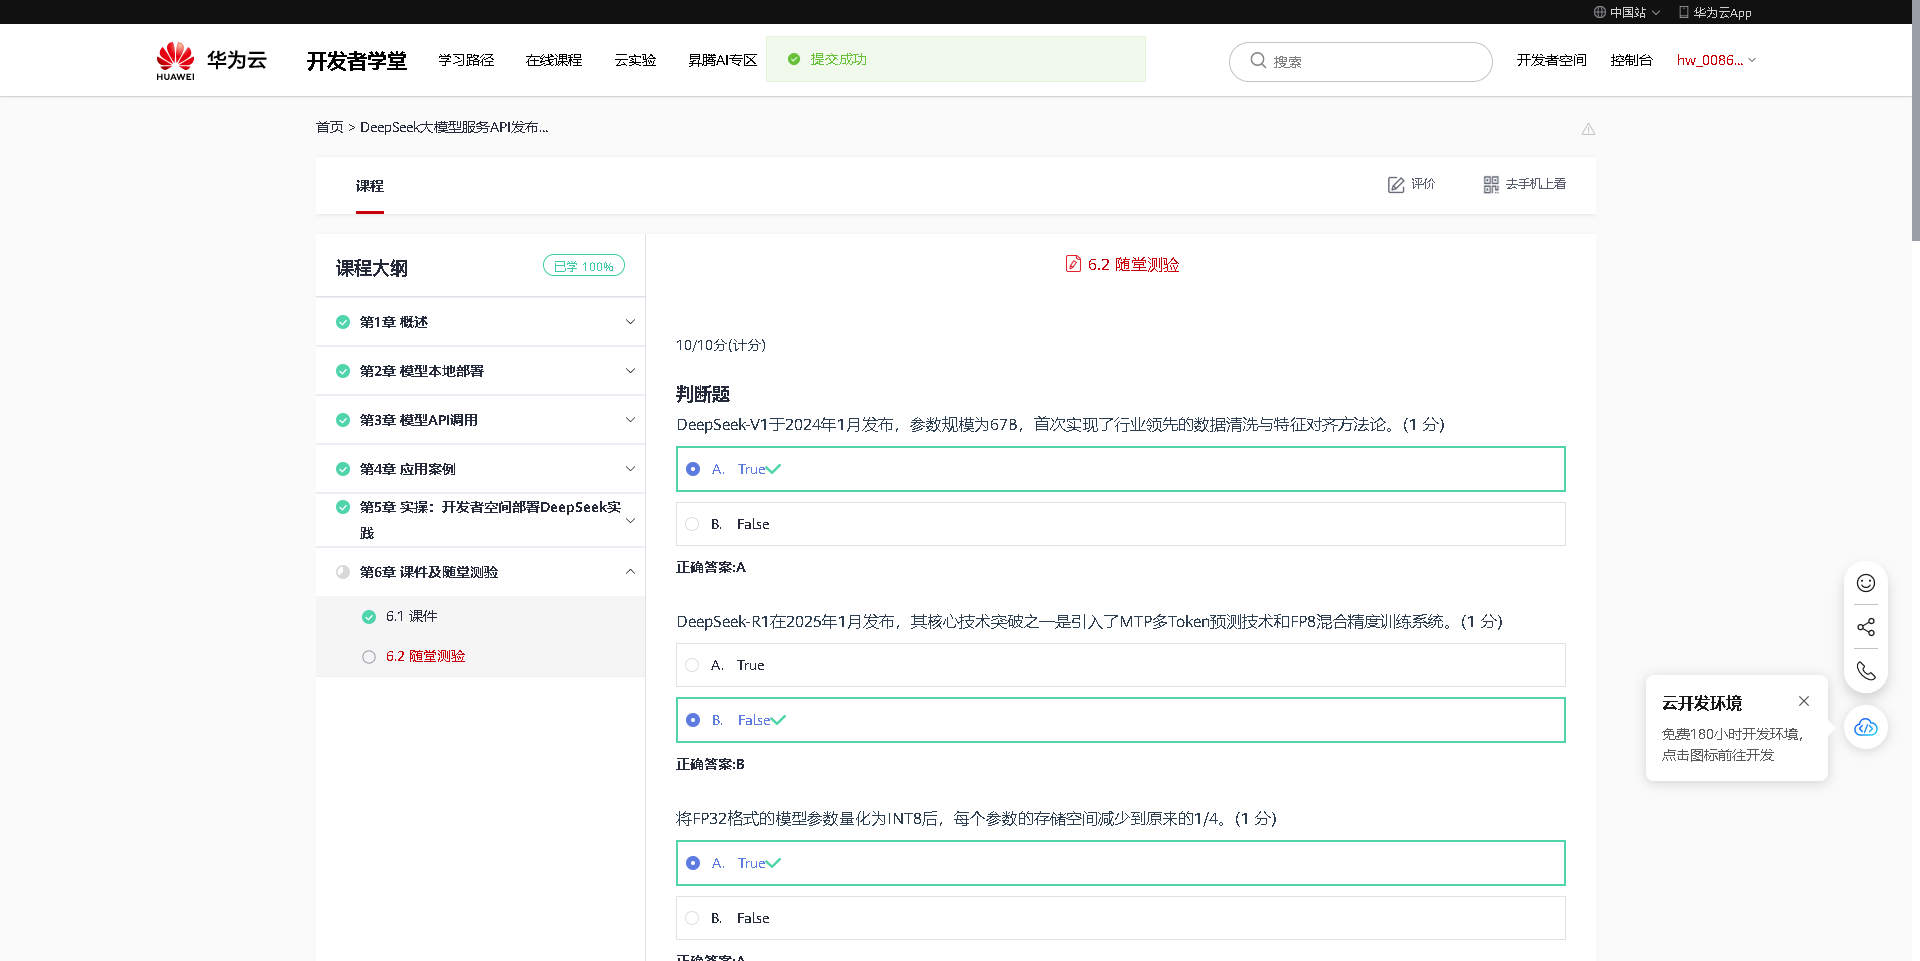The width and height of the screenshot is (1920, 961).
Task: Expand 第3章 模型API调用 chapter
Action: pos(630,420)
